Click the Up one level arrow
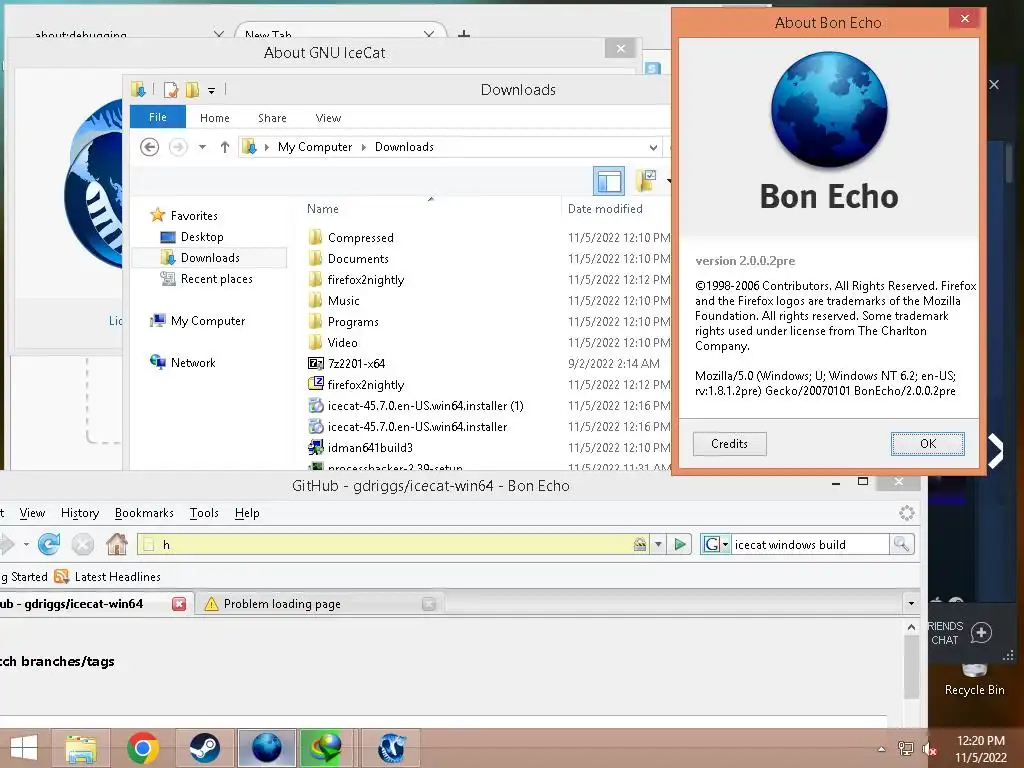This screenshot has width=1024, height=768. coord(225,147)
